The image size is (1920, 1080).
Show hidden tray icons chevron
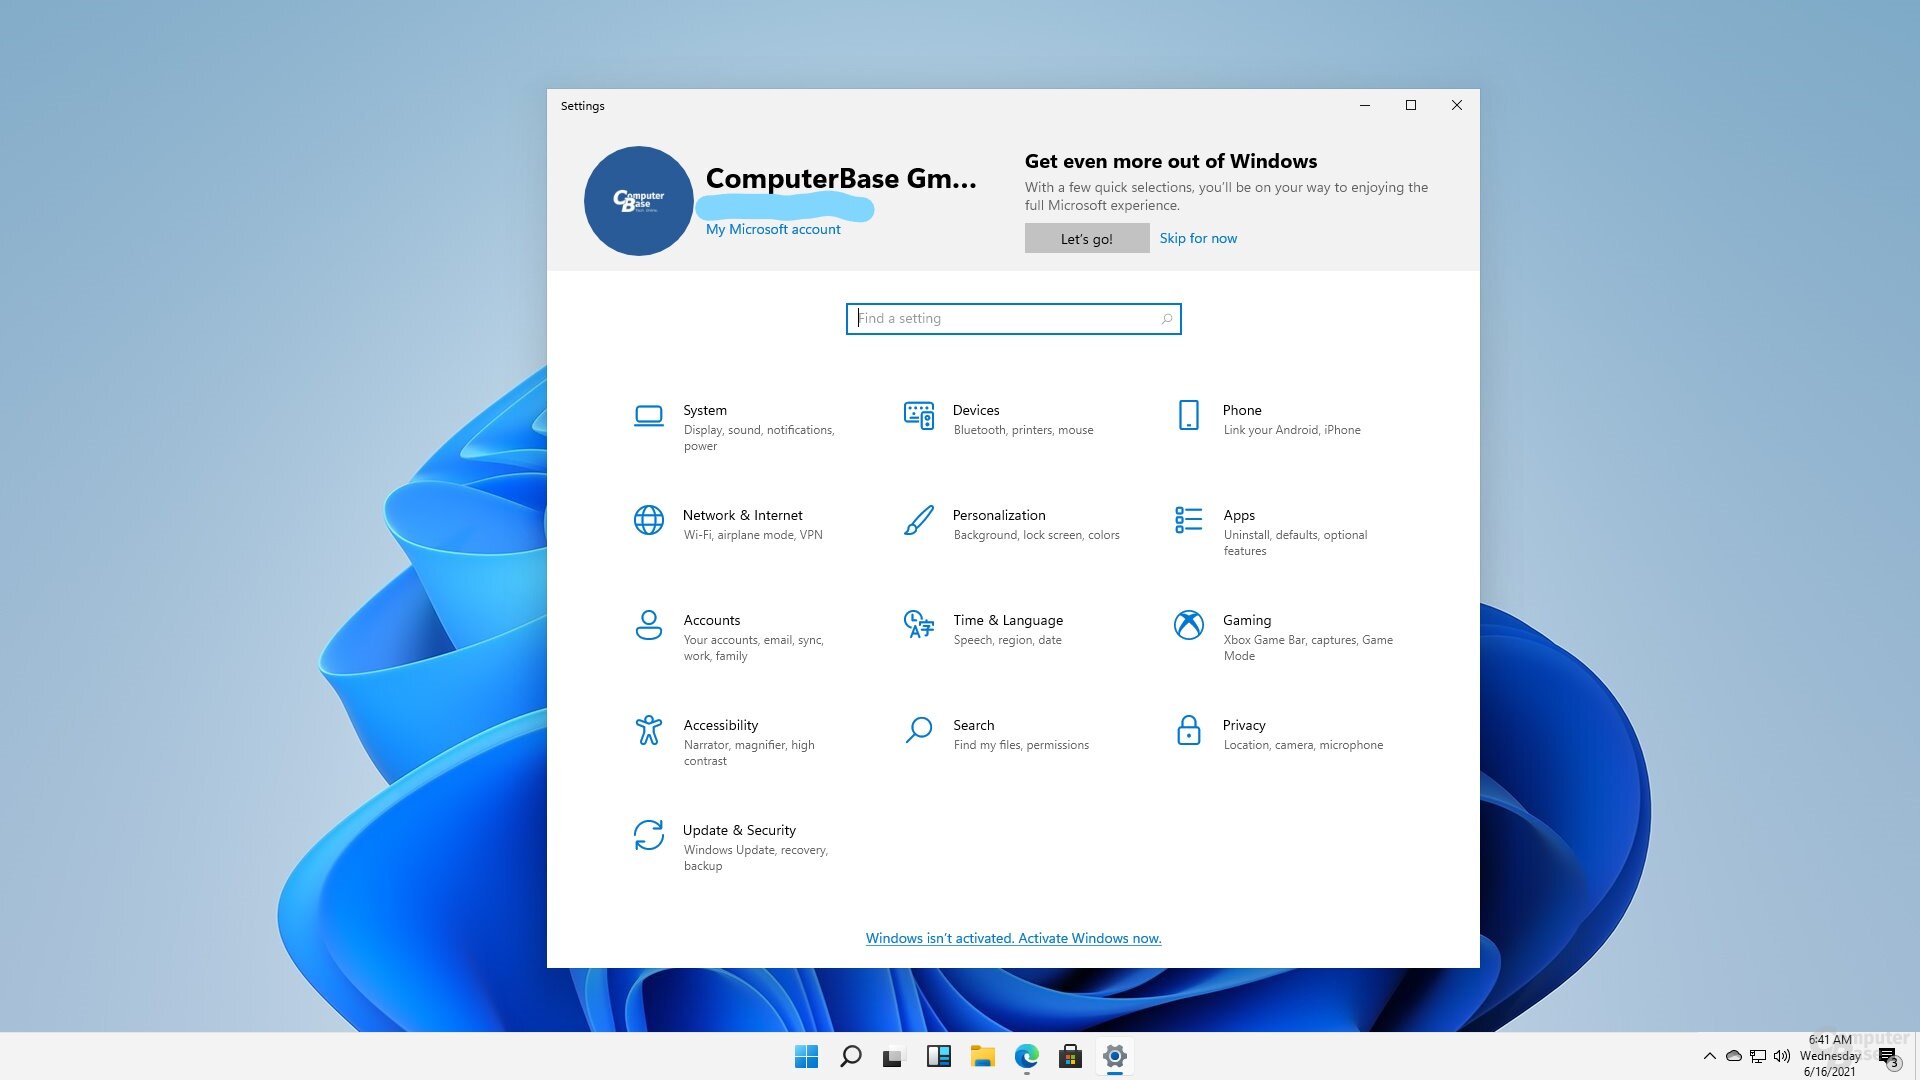(1709, 1056)
